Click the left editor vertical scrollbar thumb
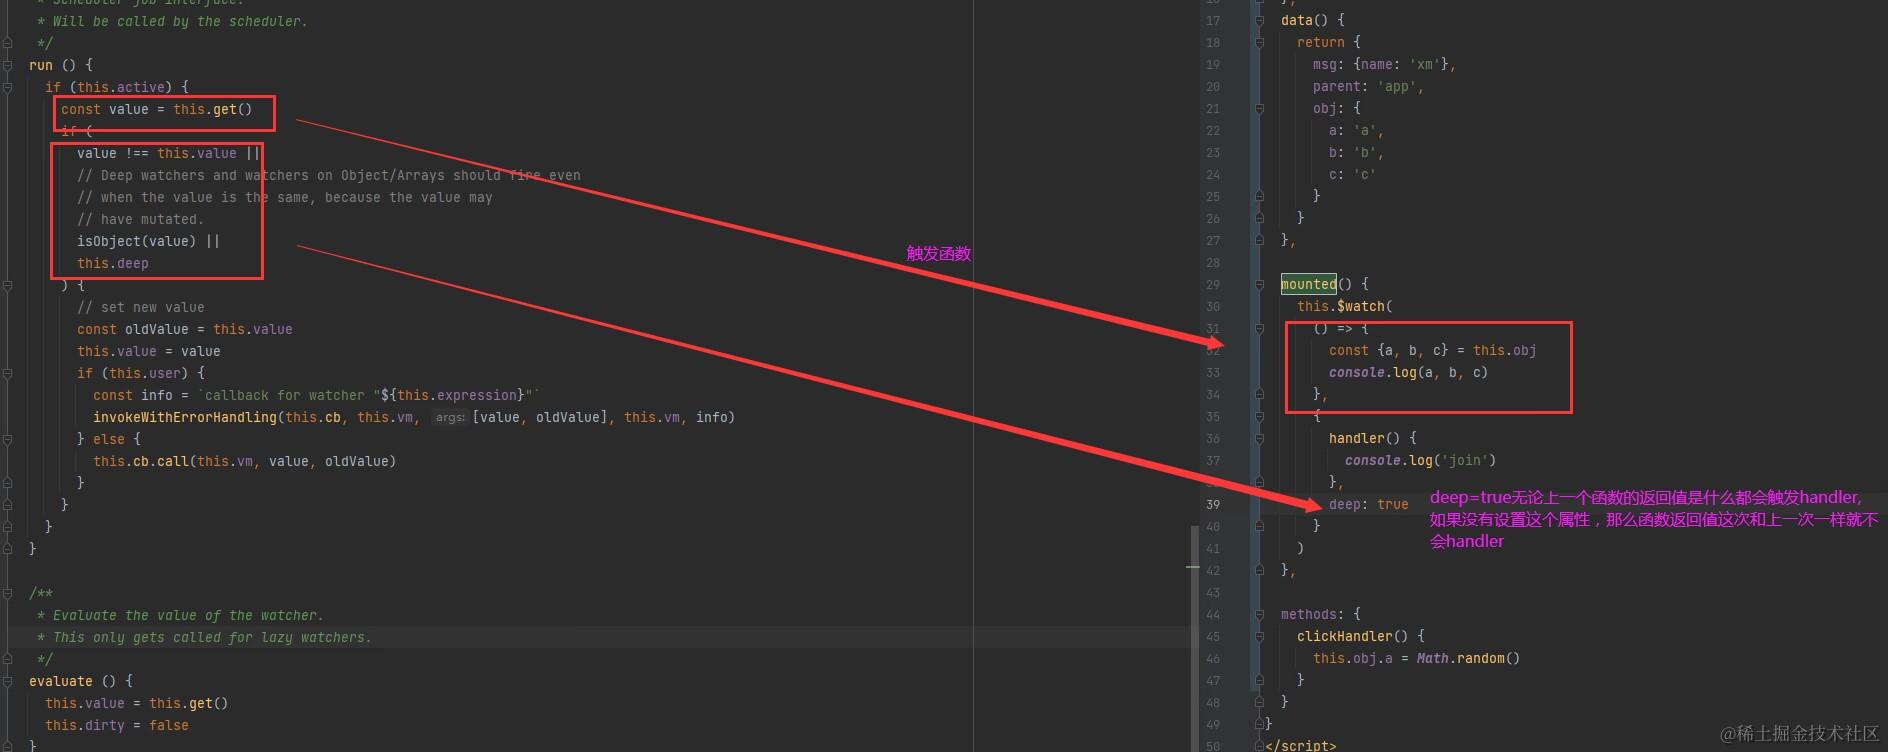1888x752 pixels. pyautogui.click(x=1194, y=638)
